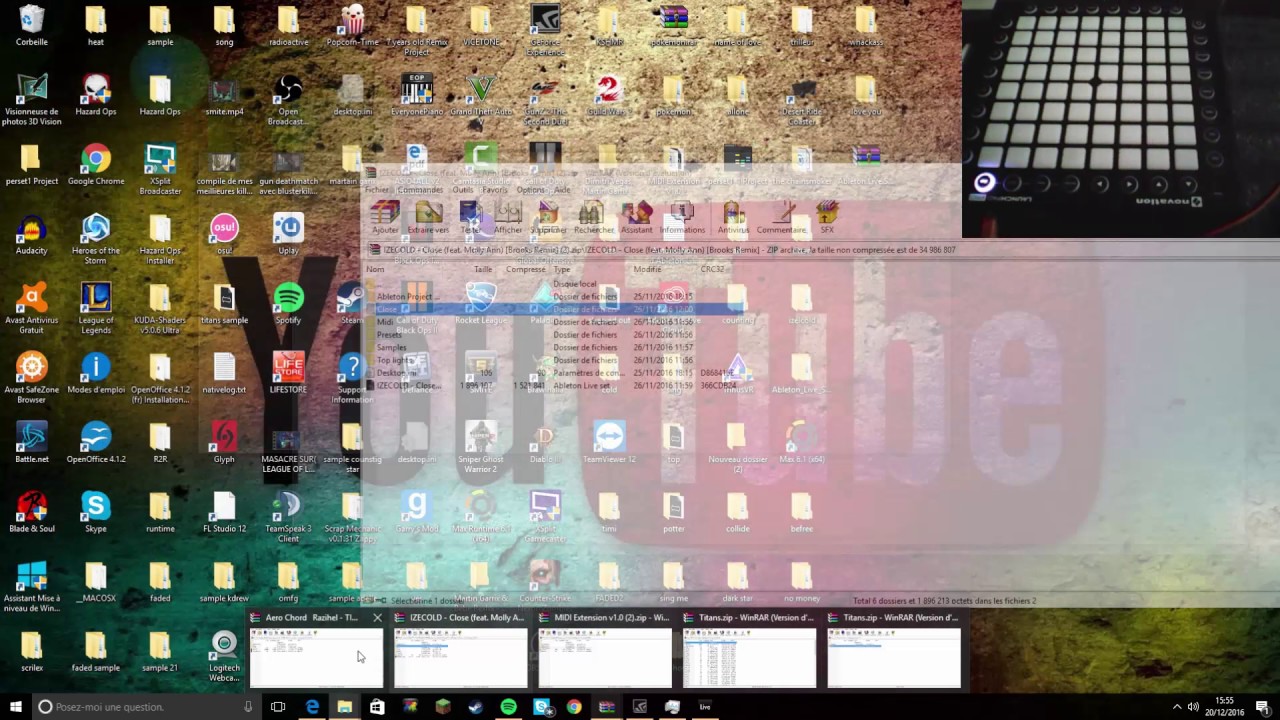The width and height of the screenshot is (1280, 720).
Task: Open the Popcorn-Time desktop shortcut
Action: click(352, 26)
